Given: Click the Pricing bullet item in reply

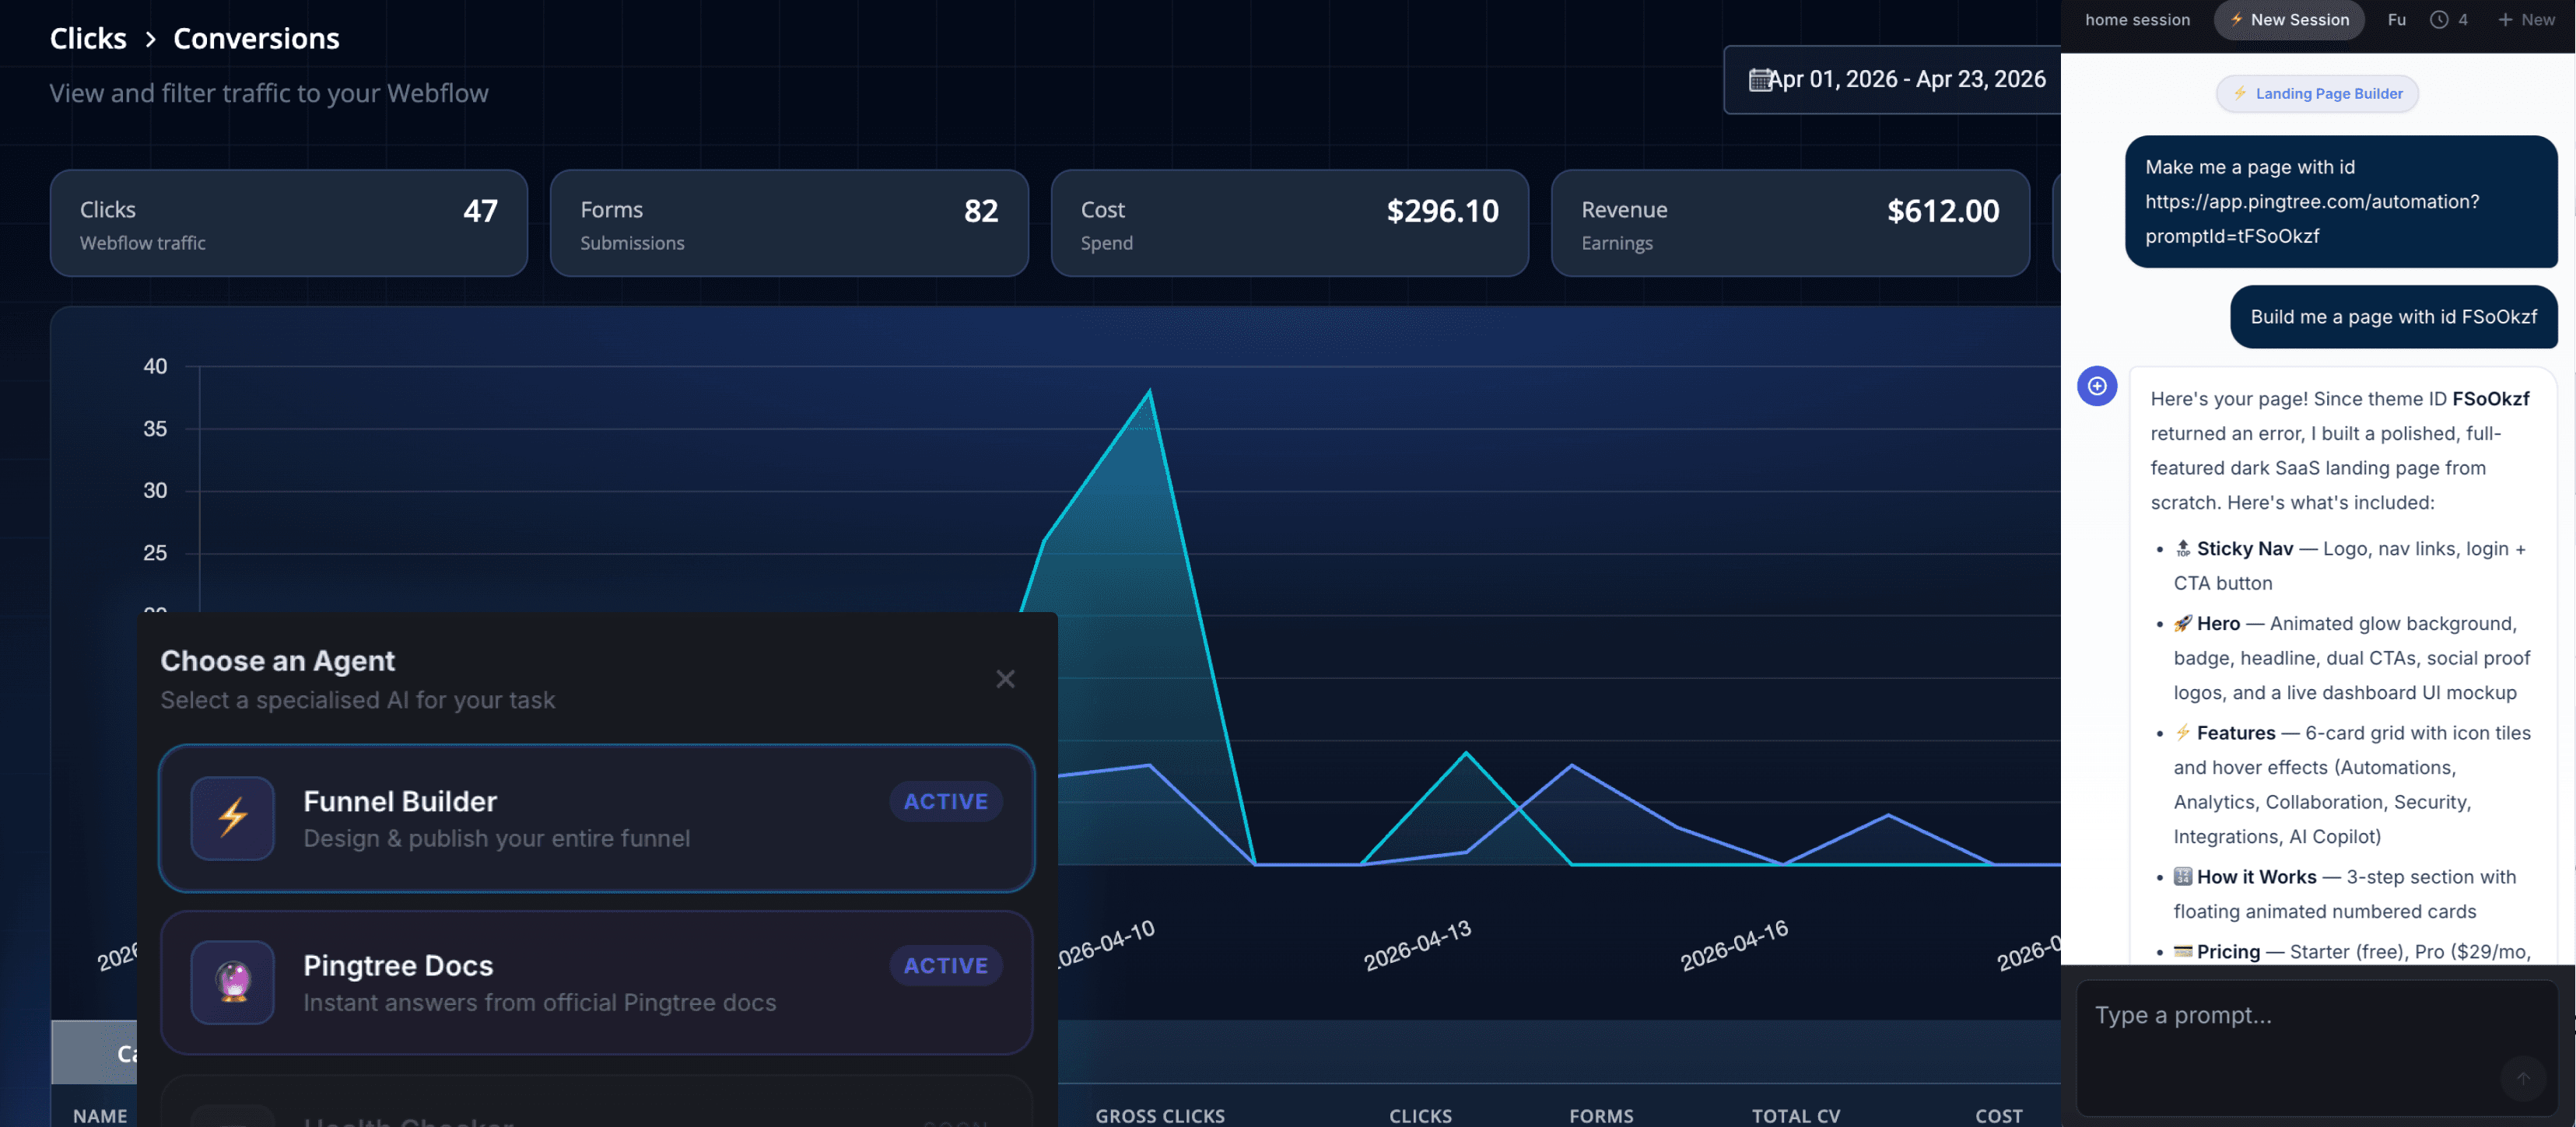Looking at the screenshot, I should [2351, 952].
